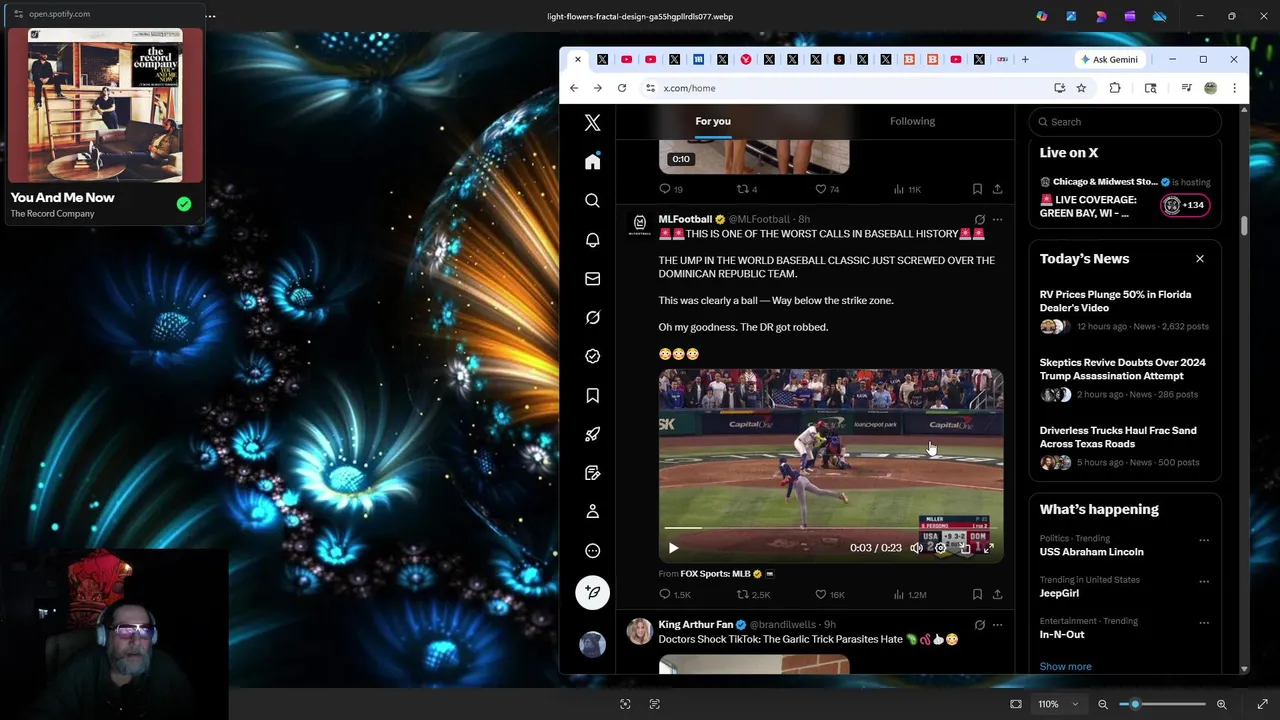1280x720 pixels.
Task: Close the Today's News panel
Action: (1200, 259)
